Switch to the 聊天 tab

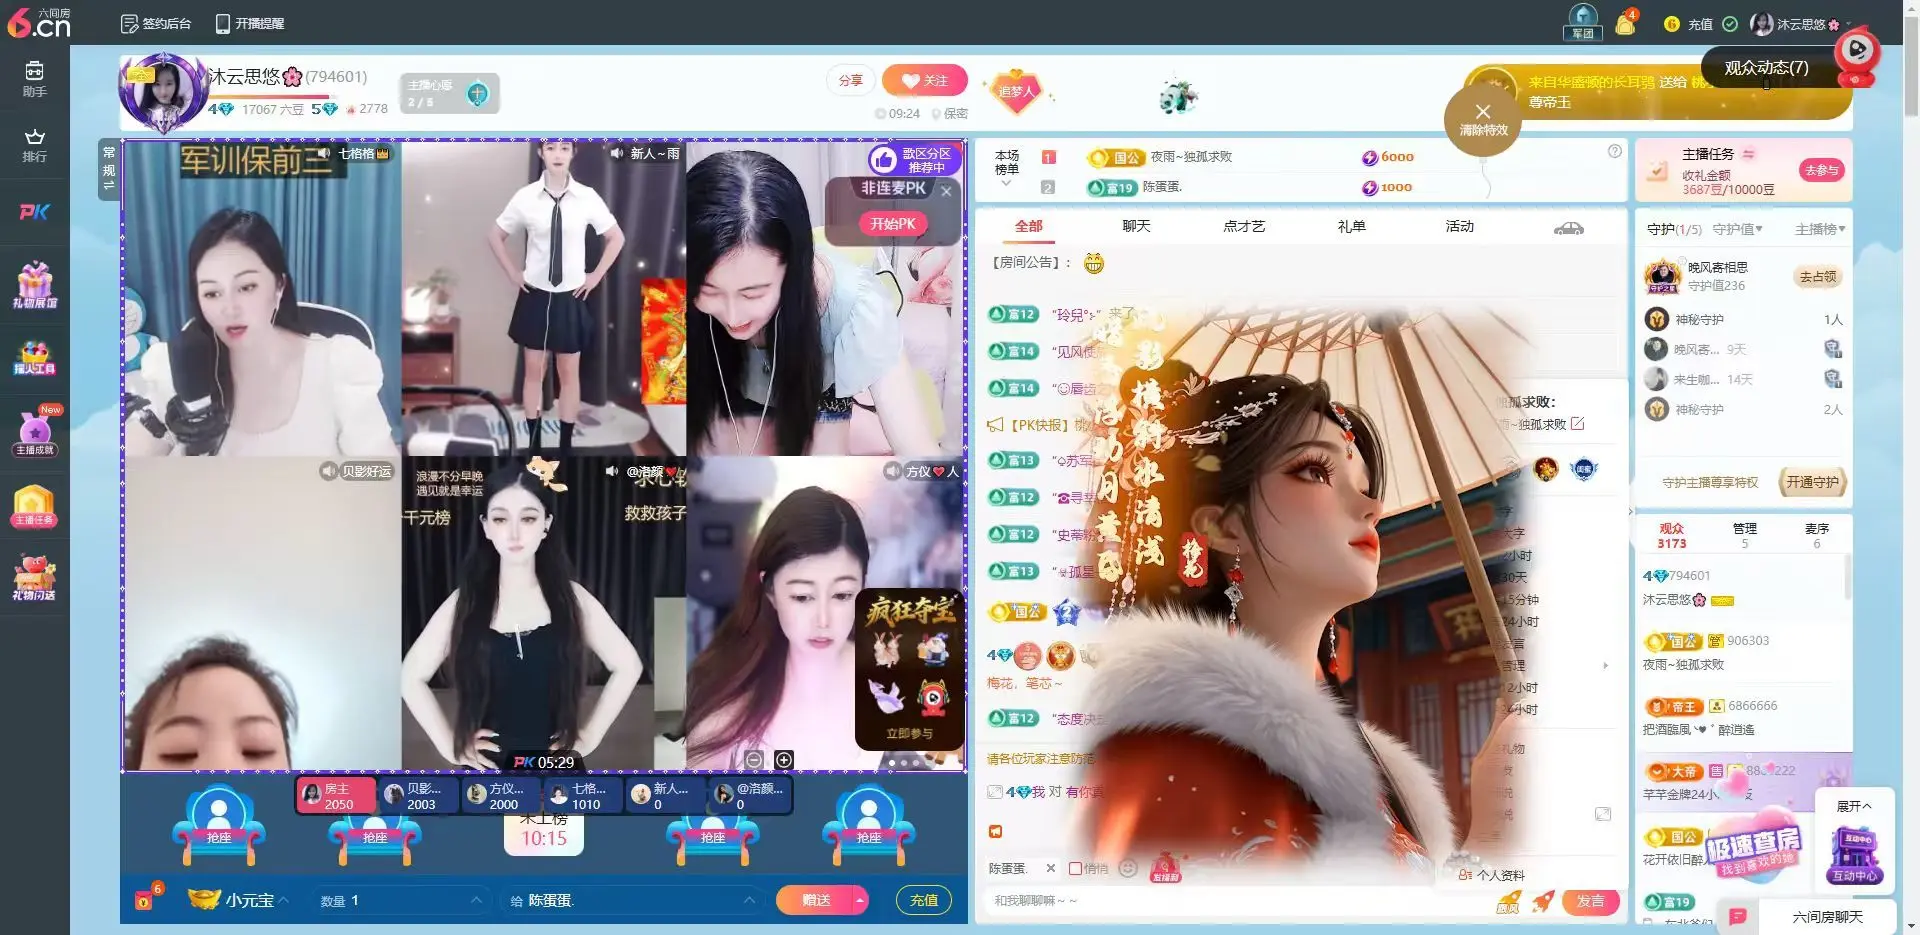pyautogui.click(x=1136, y=227)
